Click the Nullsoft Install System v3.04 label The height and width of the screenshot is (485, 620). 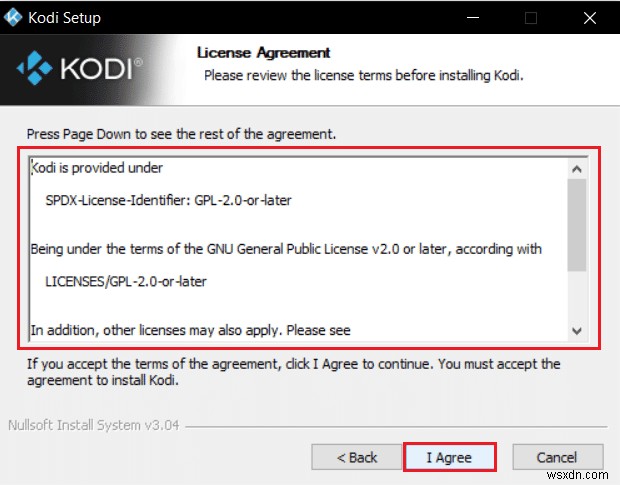[96, 423]
